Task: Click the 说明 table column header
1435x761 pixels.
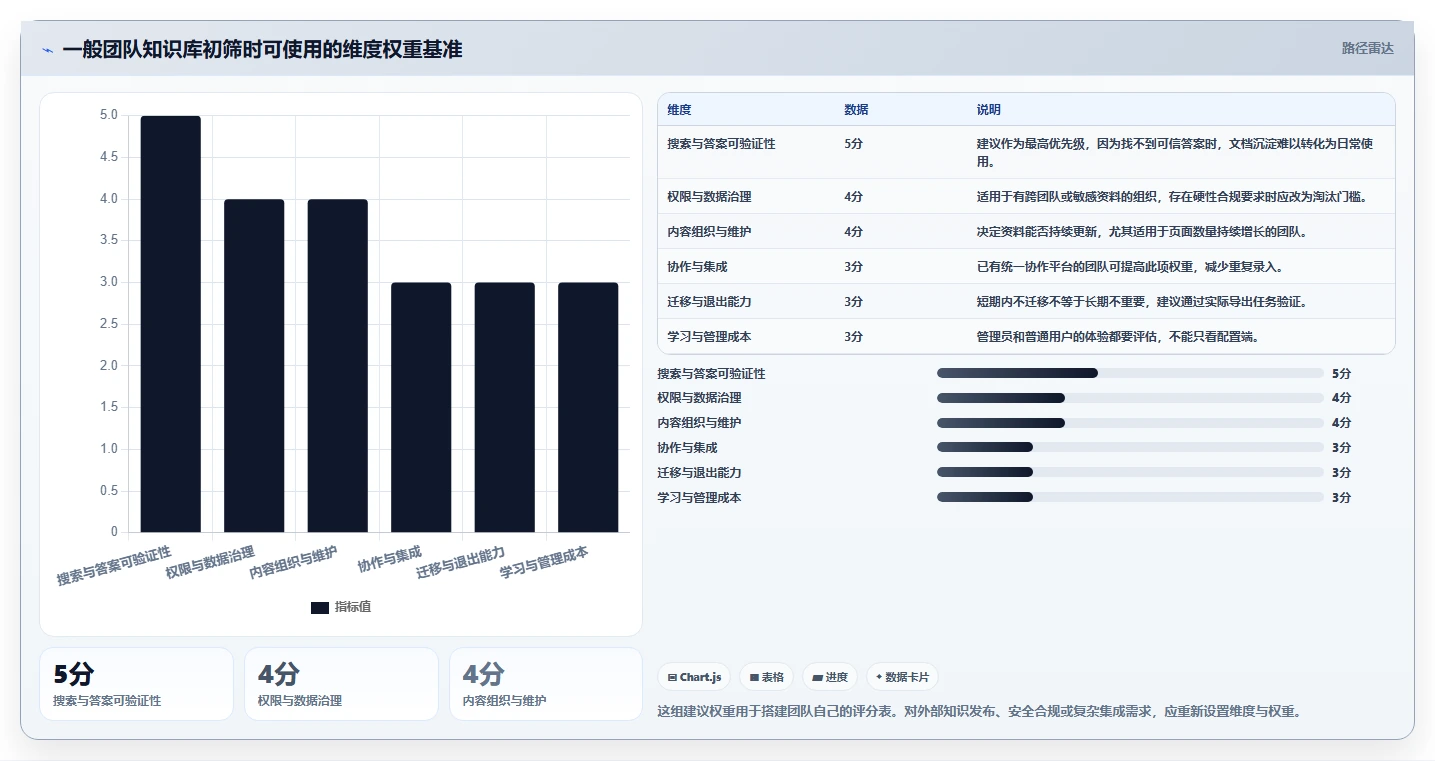Action: point(988,110)
